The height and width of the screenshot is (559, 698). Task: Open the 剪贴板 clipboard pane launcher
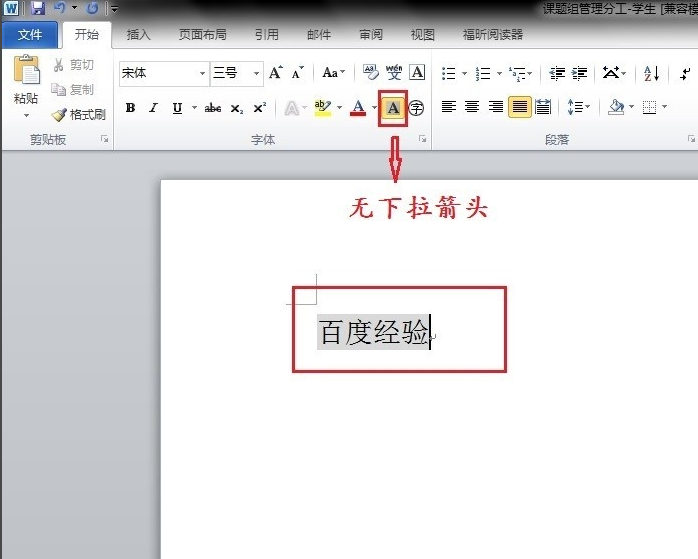click(105, 139)
